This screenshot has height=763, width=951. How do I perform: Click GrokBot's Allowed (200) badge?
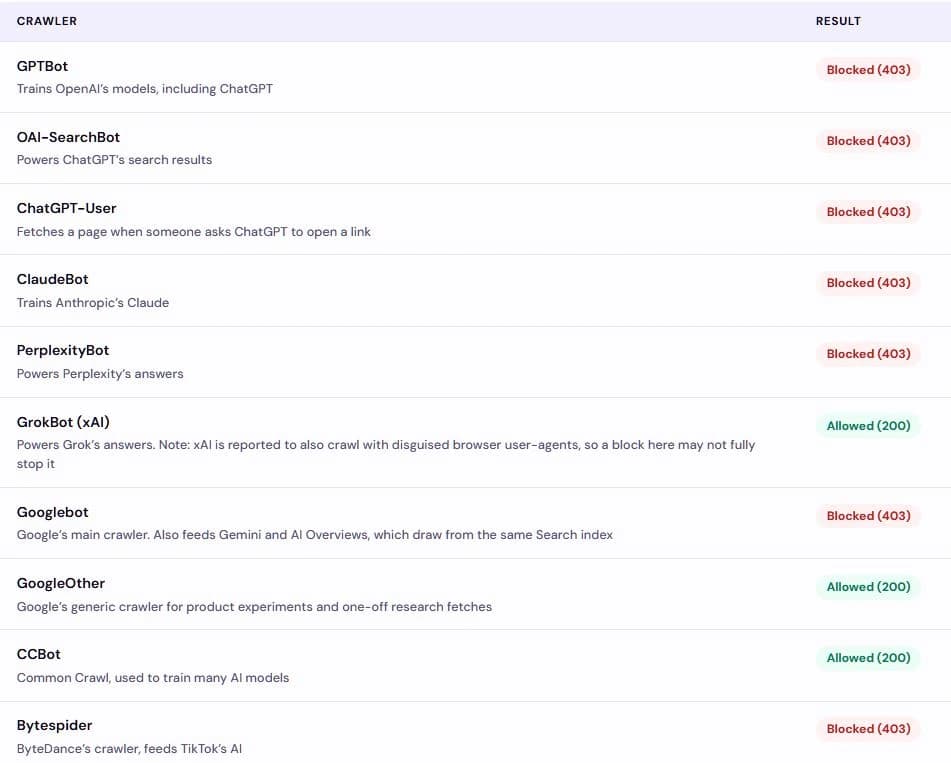tap(868, 426)
